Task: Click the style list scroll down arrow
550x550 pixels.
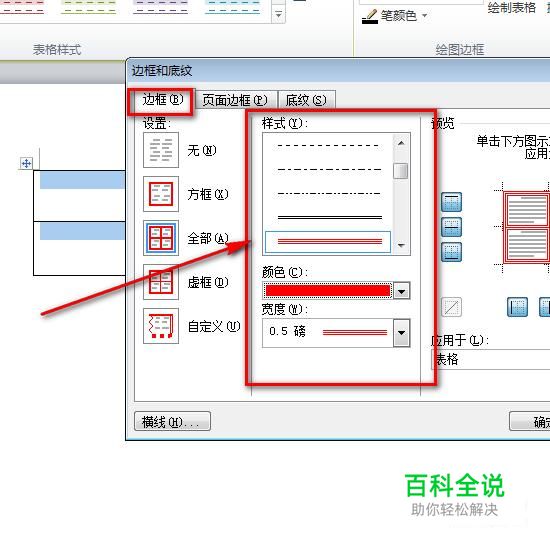Action: pyautogui.click(x=401, y=246)
